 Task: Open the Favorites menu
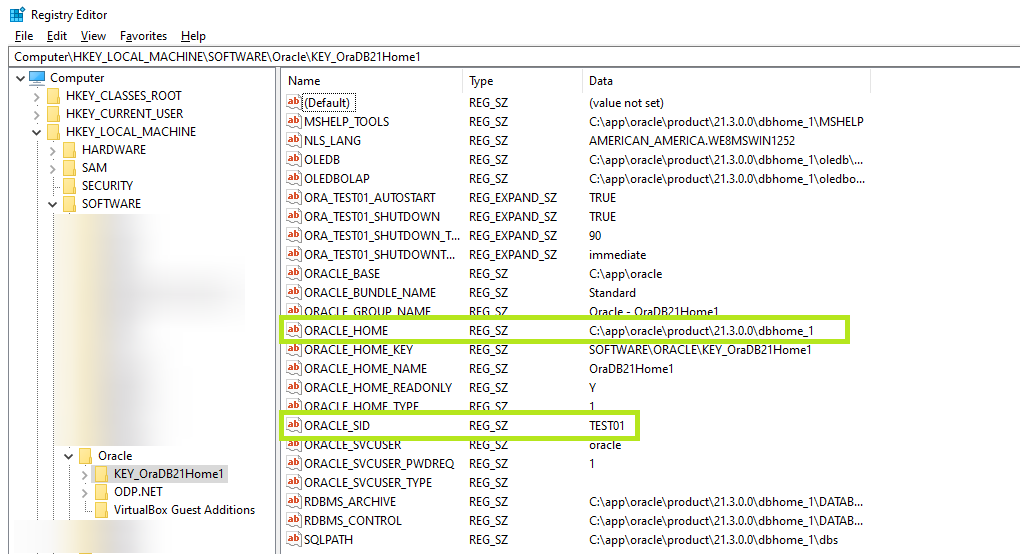tap(143, 36)
